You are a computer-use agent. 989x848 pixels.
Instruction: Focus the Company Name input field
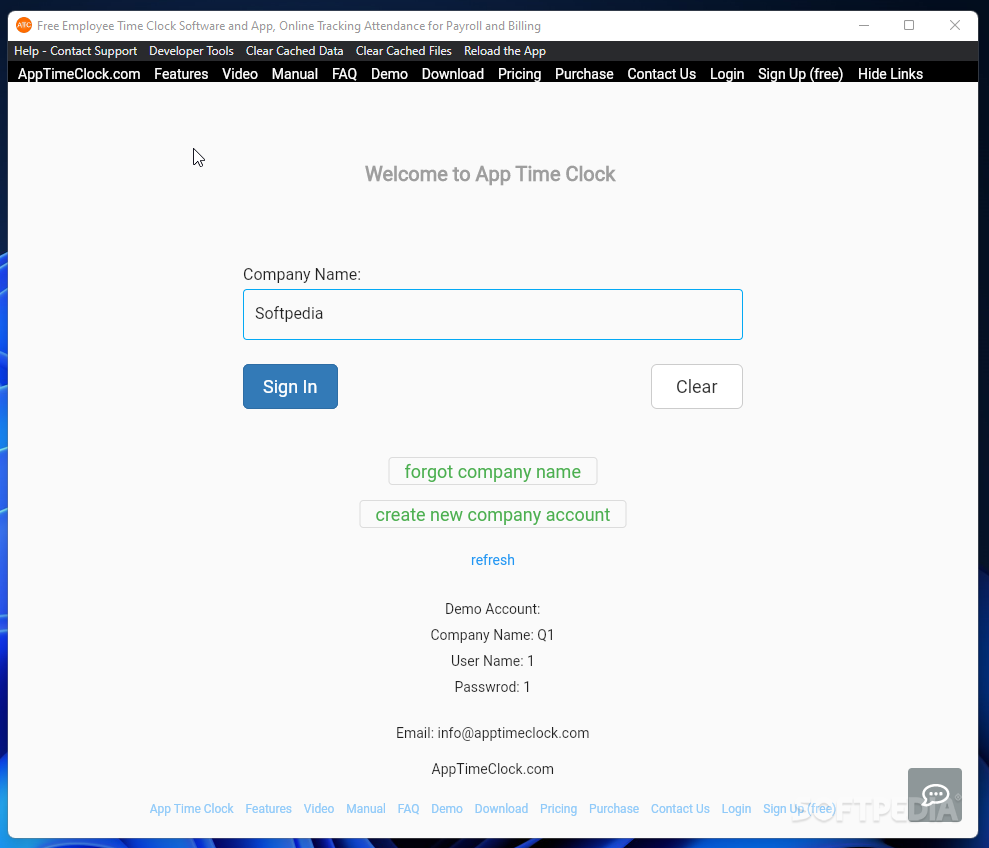coord(493,314)
